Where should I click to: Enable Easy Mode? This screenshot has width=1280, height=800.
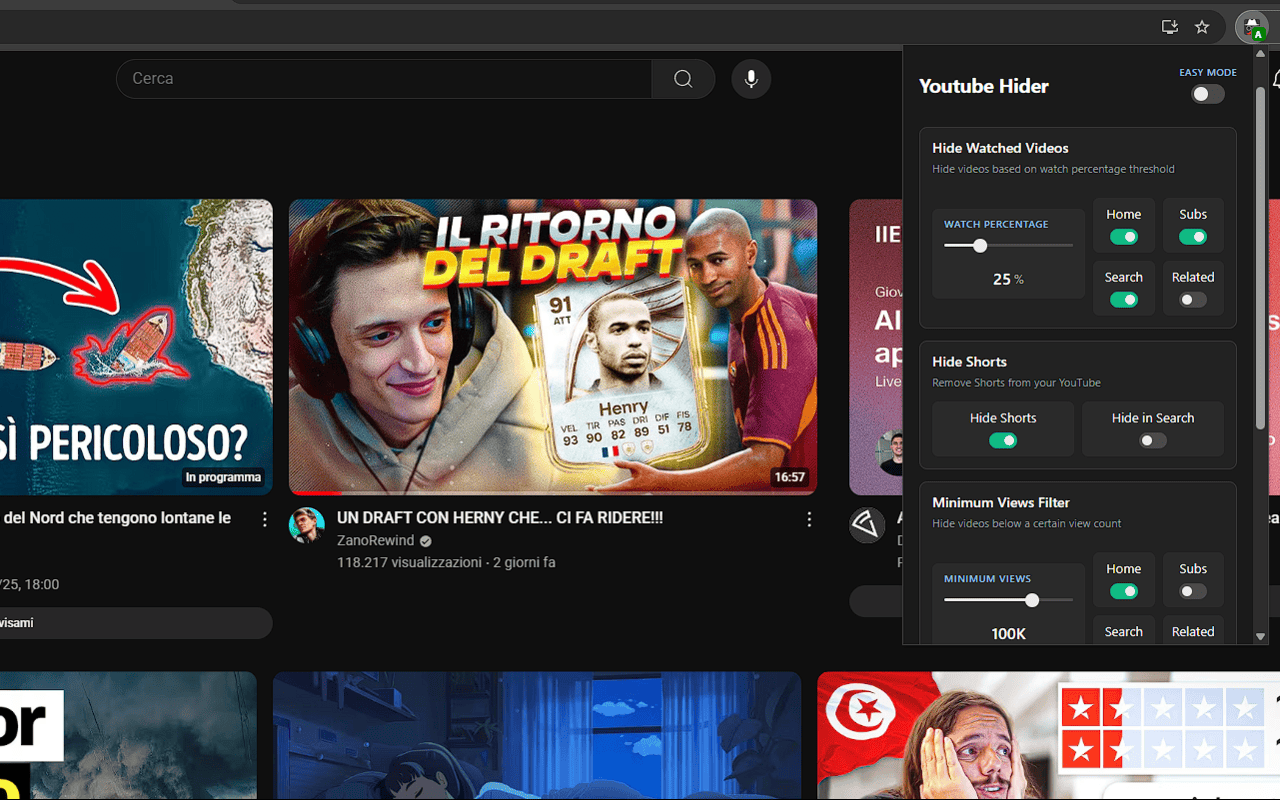[x=1207, y=94]
